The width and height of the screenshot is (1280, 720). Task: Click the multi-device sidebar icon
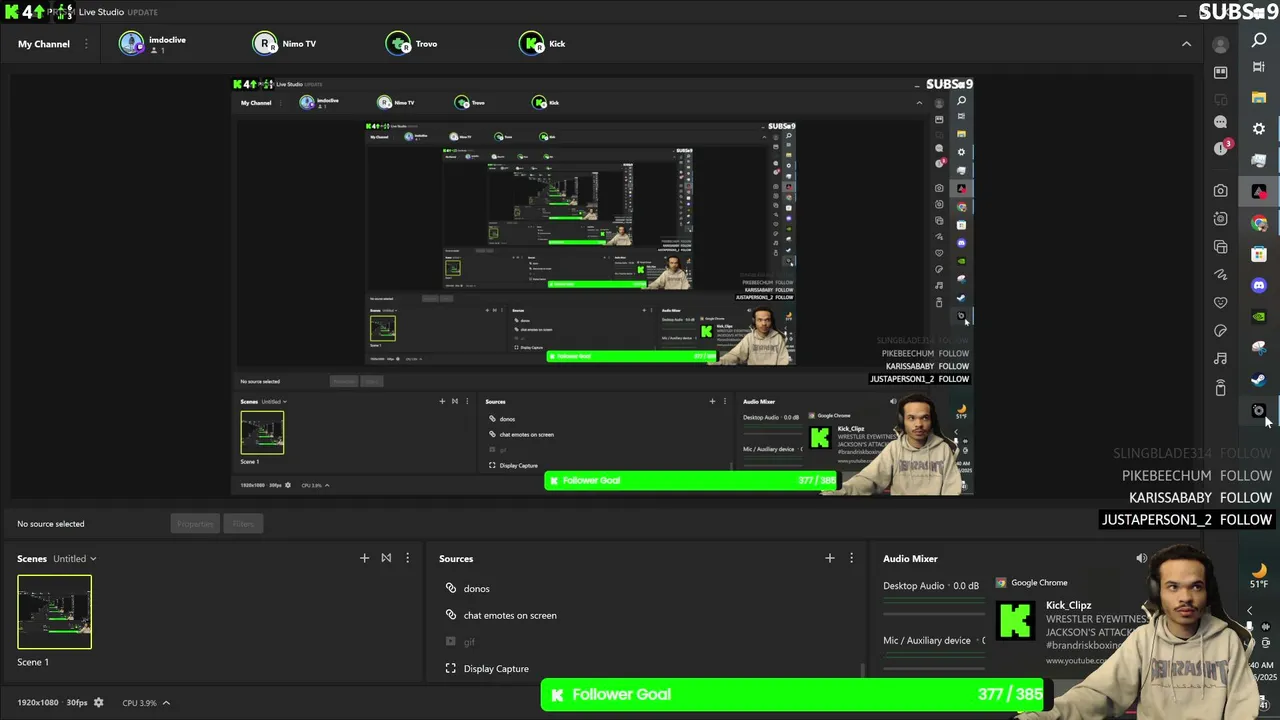point(1220,98)
